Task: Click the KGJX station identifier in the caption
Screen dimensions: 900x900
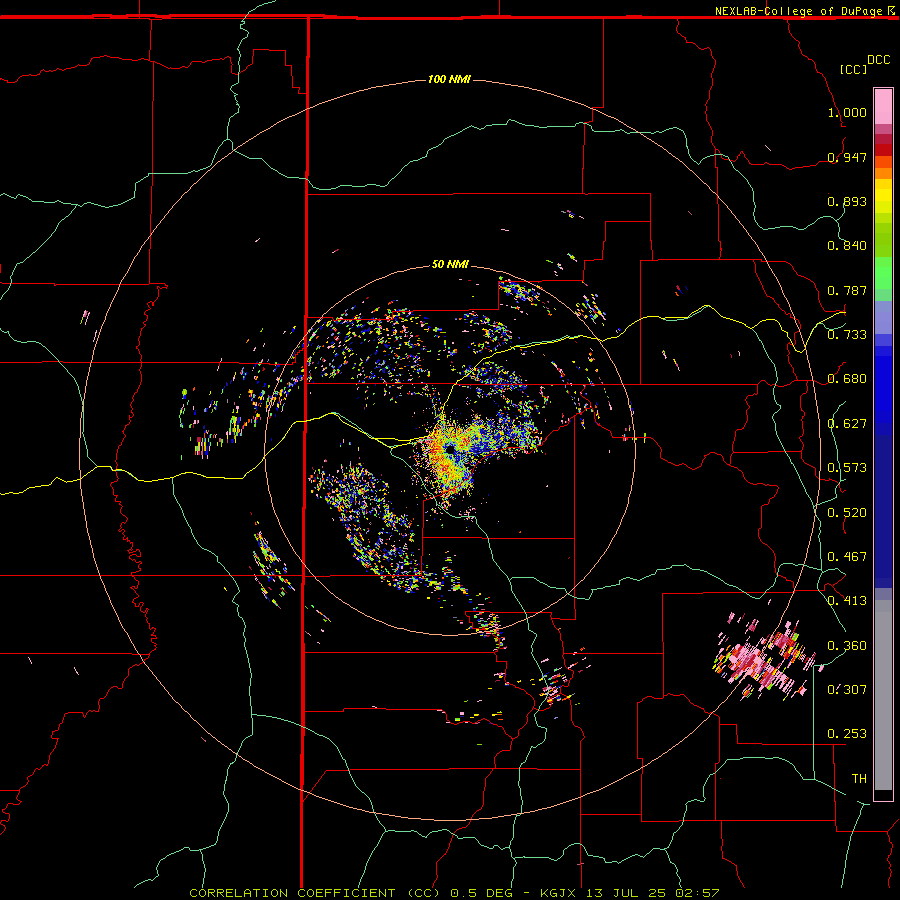Action: coord(560,893)
